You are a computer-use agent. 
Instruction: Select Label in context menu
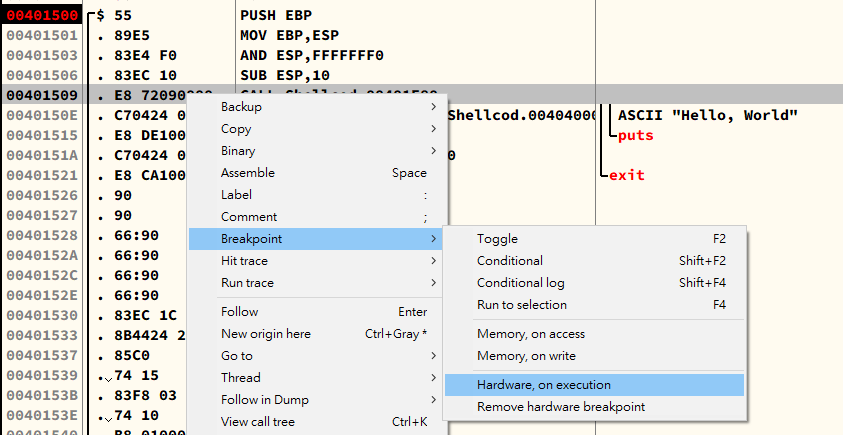[236, 195]
